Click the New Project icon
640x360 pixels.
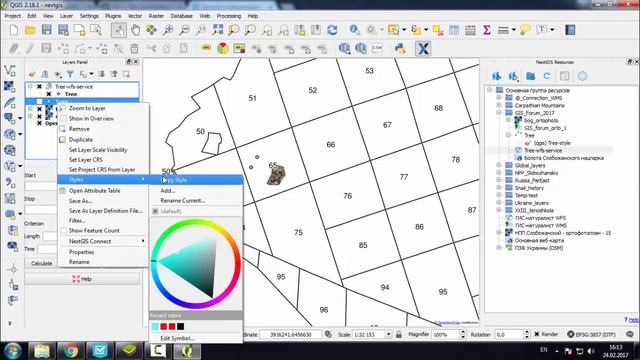click(14, 30)
